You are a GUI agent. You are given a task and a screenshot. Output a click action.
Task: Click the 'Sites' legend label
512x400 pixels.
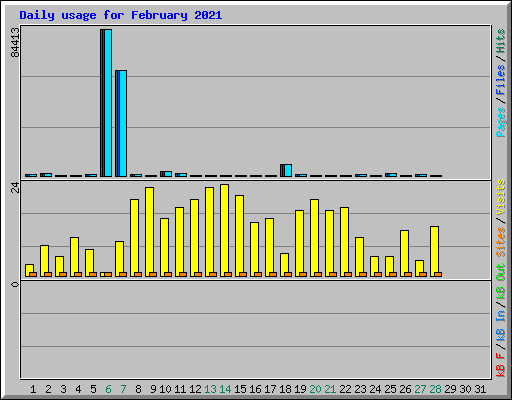[x=501, y=242]
